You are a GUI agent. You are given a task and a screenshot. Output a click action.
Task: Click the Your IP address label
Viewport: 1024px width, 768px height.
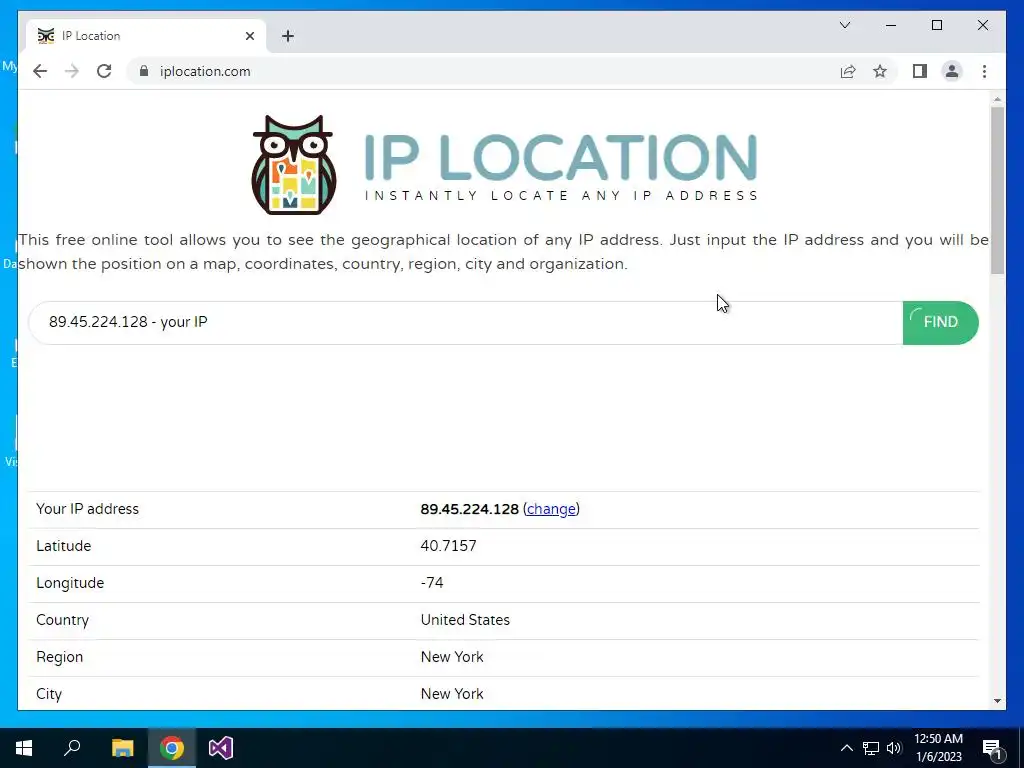[88, 509]
